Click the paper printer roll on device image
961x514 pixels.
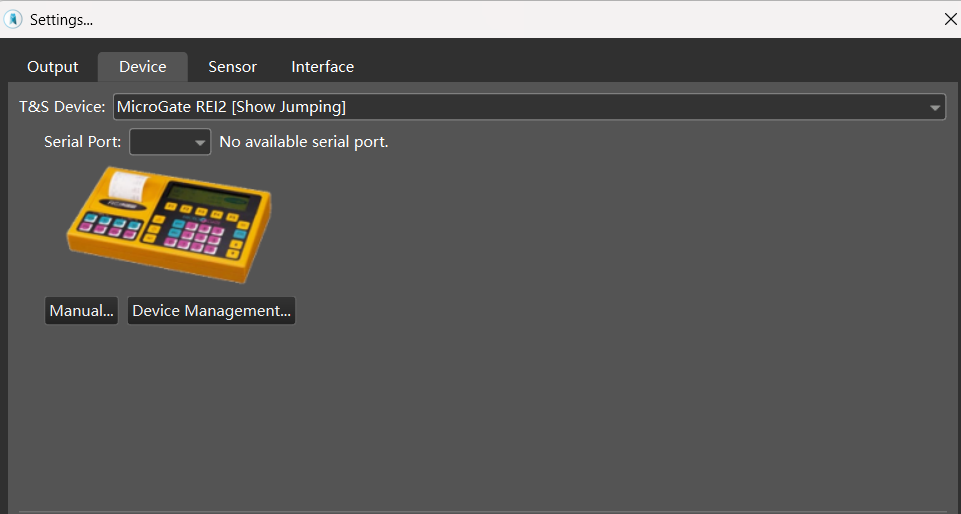[x=127, y=184]
